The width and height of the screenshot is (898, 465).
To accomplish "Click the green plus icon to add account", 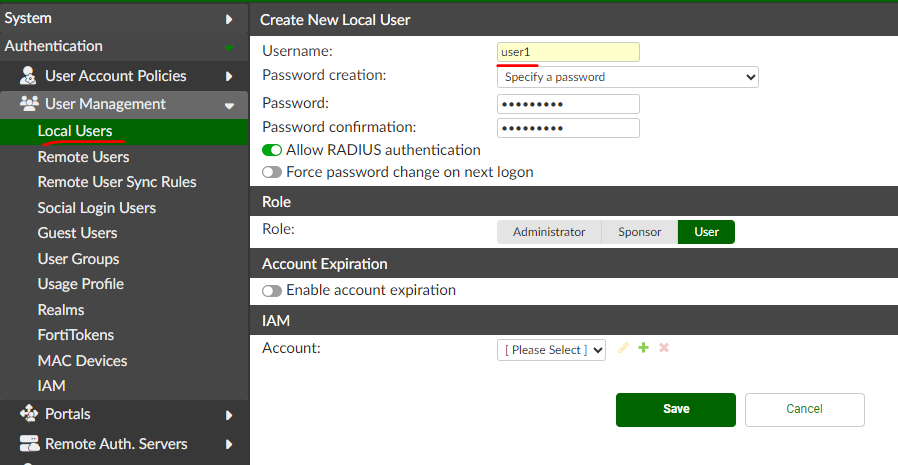I will point(643,348).
